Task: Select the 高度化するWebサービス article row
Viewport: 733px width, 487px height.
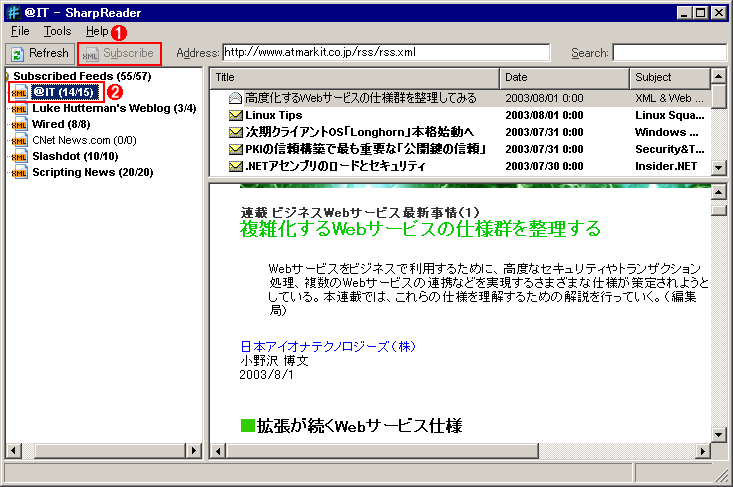Action: click(460, 98)
